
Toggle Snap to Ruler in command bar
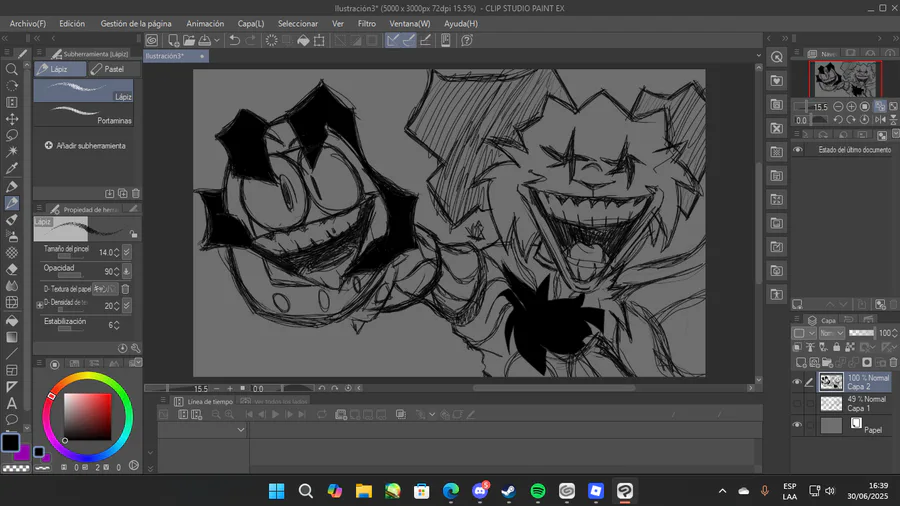[x=393, y=40]
